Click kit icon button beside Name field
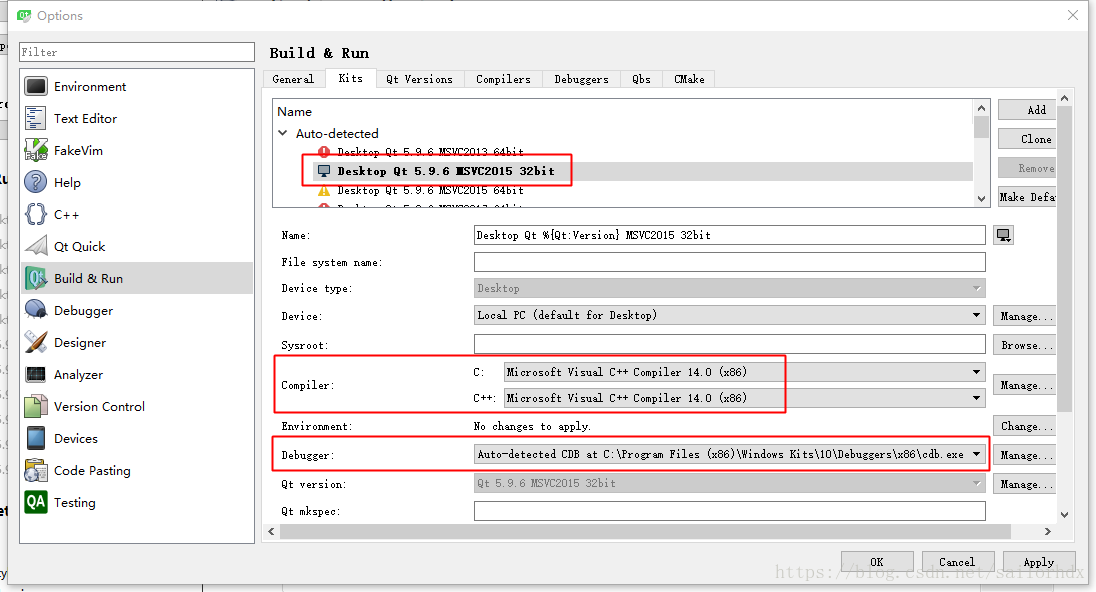1096x592 pixels. pos(1004,236)
